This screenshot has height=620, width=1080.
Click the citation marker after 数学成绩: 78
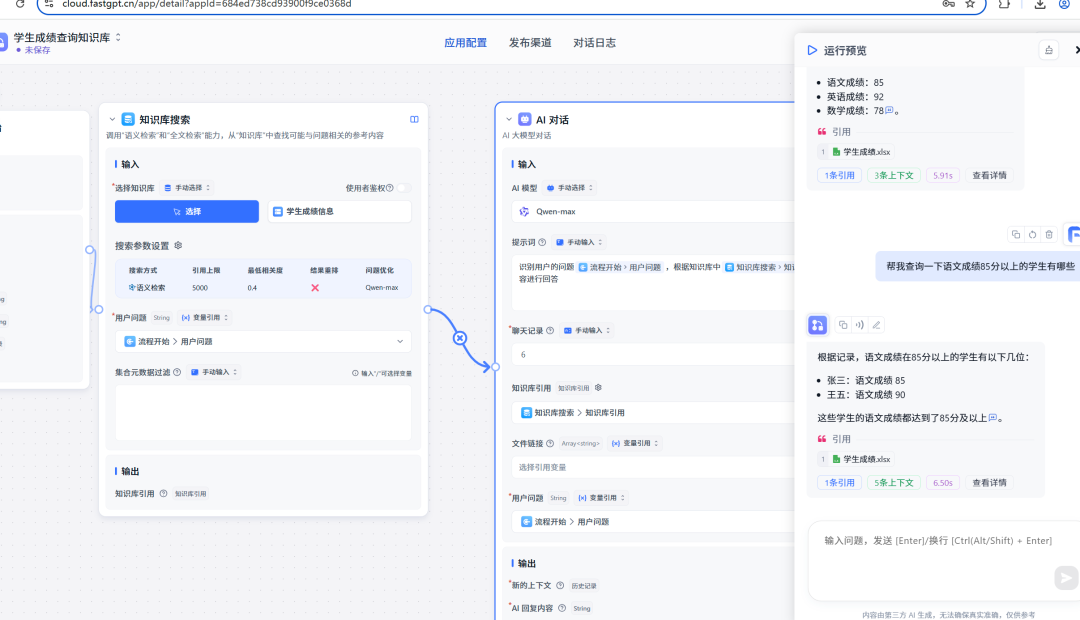889,110
